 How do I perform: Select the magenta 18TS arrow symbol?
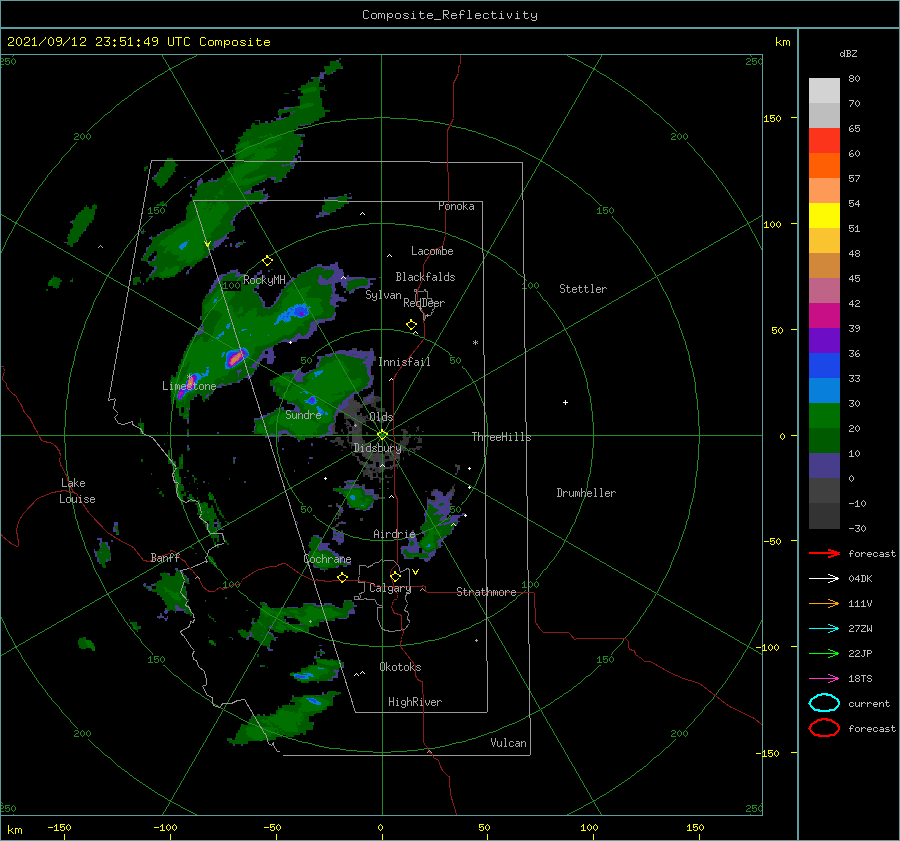click(x=824, y=679)
